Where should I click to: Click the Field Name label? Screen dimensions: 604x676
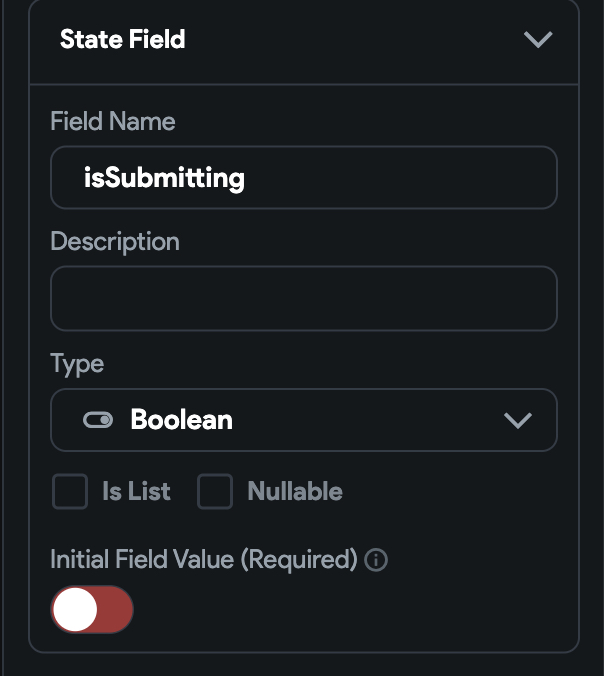pos(113,121)
